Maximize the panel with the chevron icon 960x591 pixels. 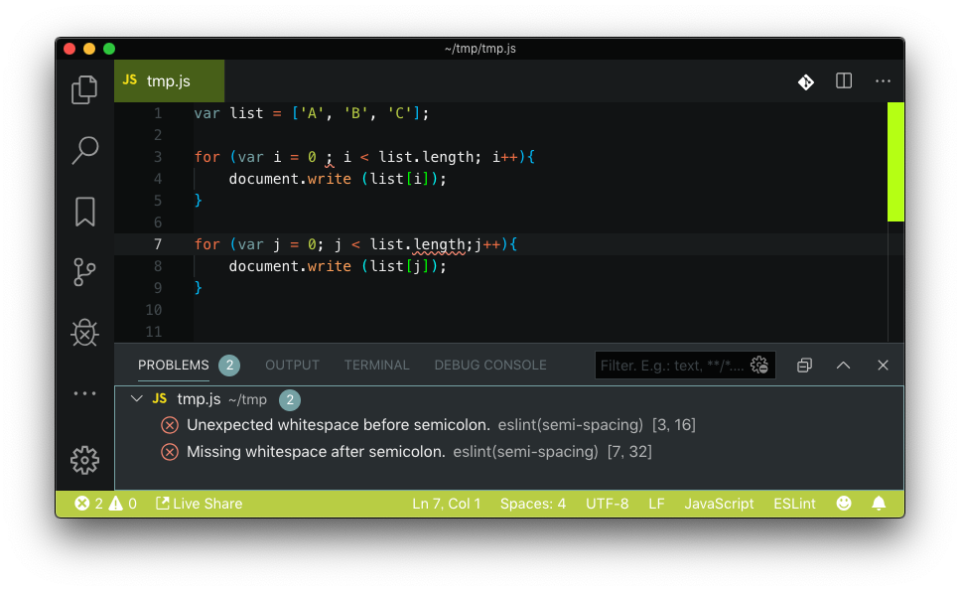point(843,365)
